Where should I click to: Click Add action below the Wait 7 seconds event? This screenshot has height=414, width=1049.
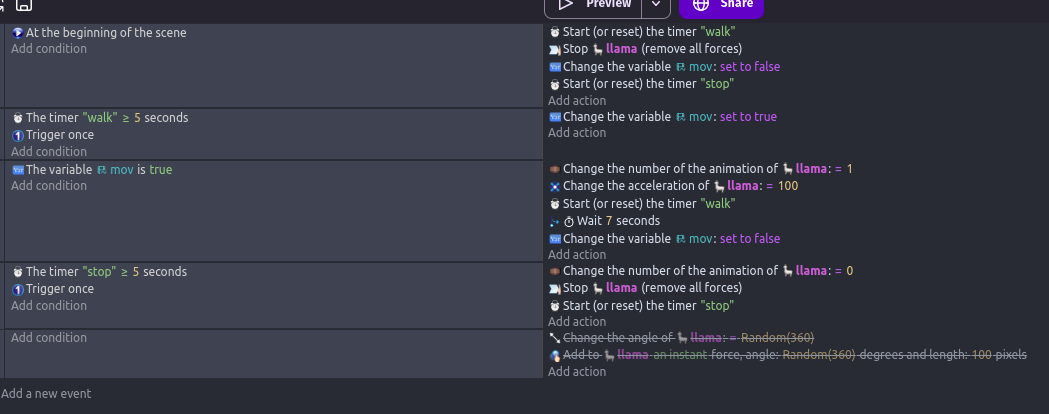pos(577,255)
